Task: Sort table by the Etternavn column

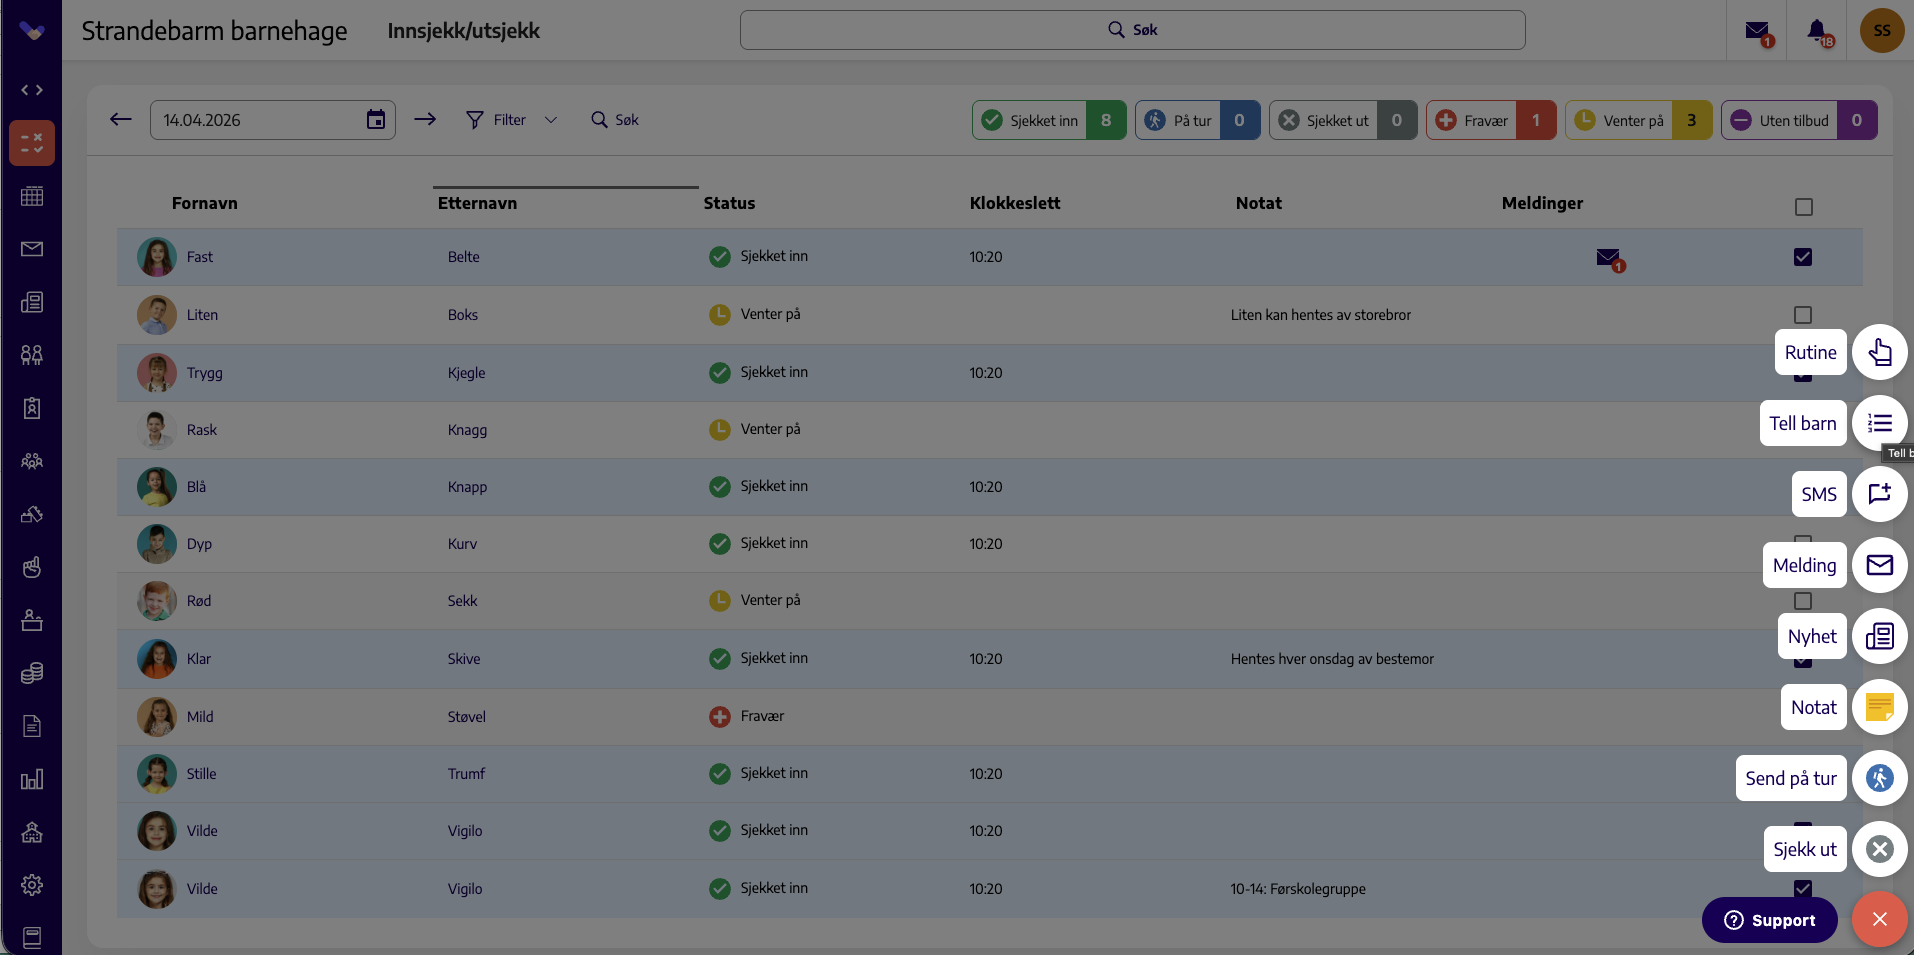Action: click(477, 203)
